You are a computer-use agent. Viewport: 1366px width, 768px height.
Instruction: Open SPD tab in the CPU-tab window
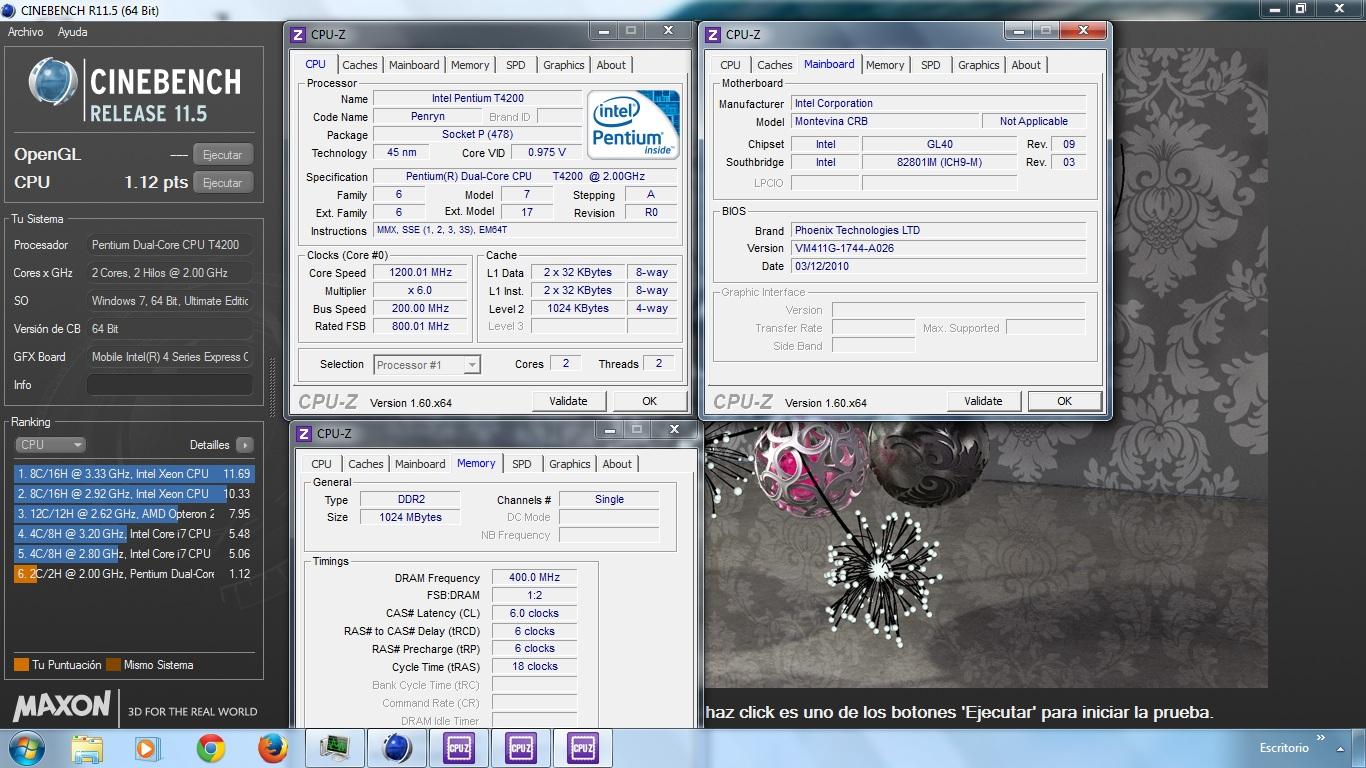point(516,65)
